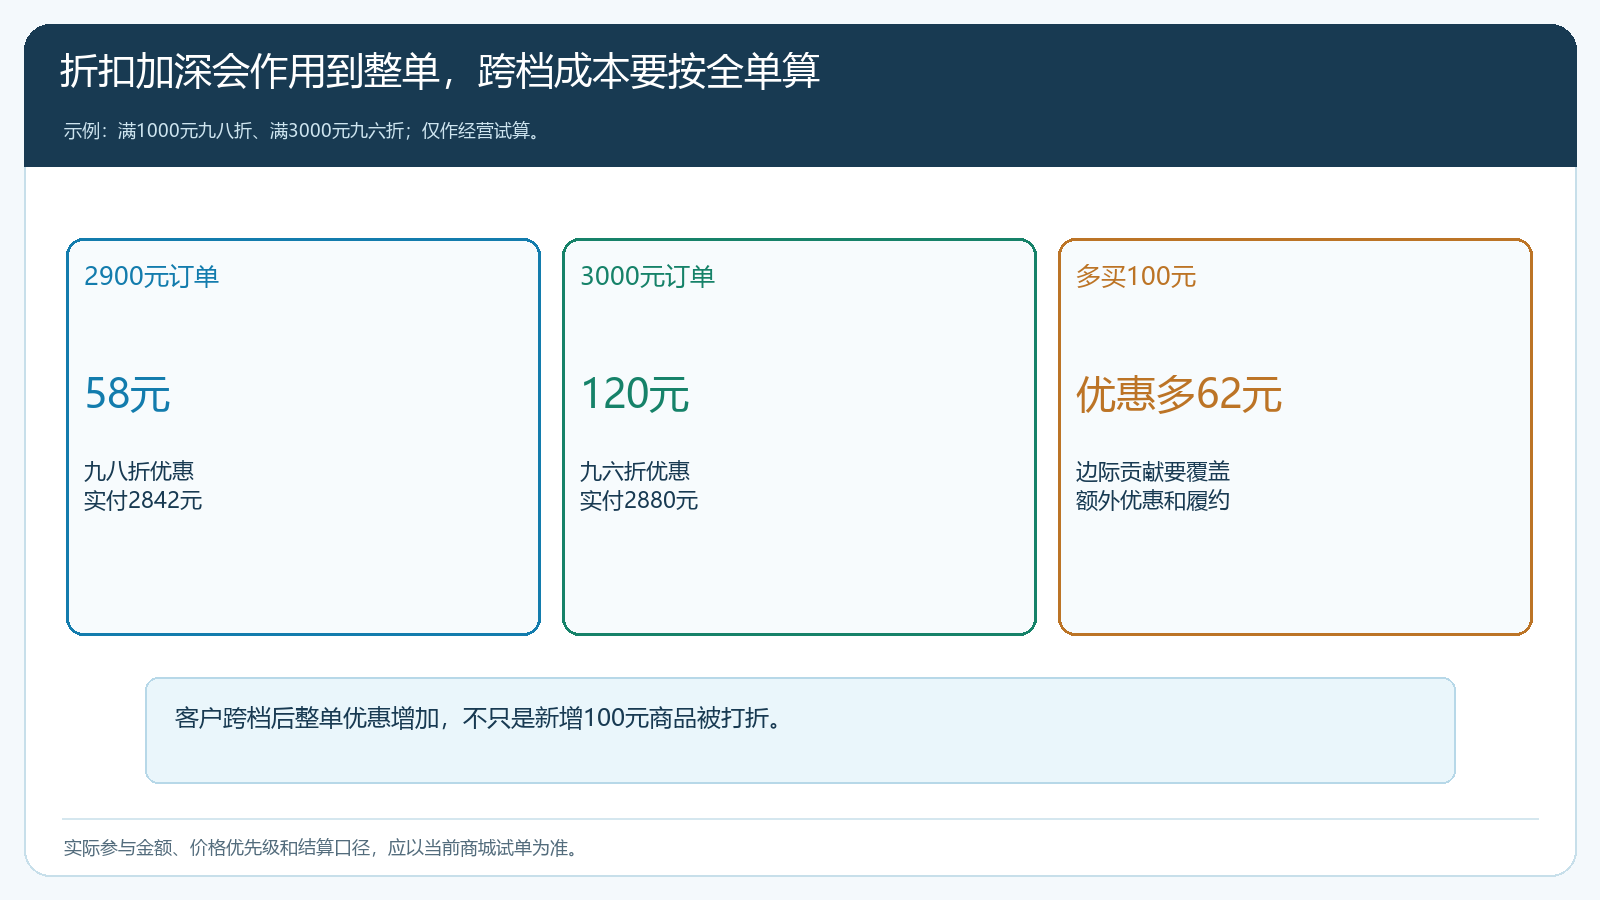Viewport: 1600px width, 900px height.
Task: Select the footer disclaimer 实际参与金额、价格优先级
Action: click(x=323, y=848)
